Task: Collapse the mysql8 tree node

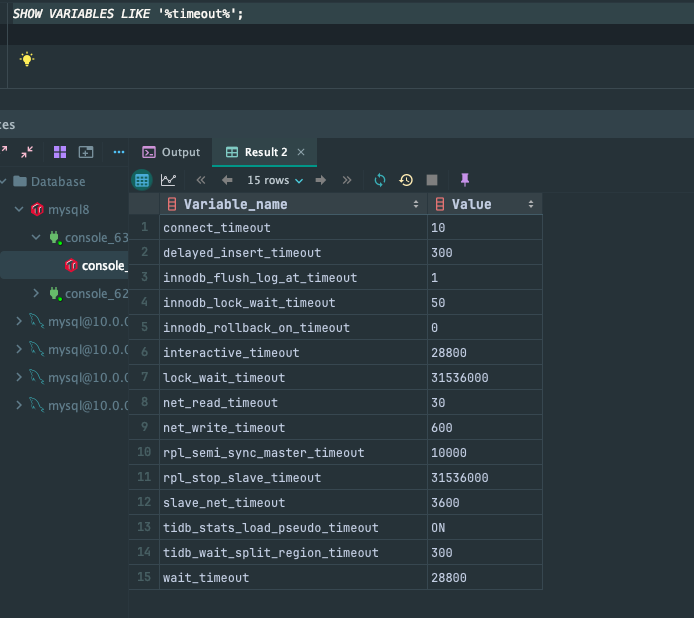Action: coord(18,209)
